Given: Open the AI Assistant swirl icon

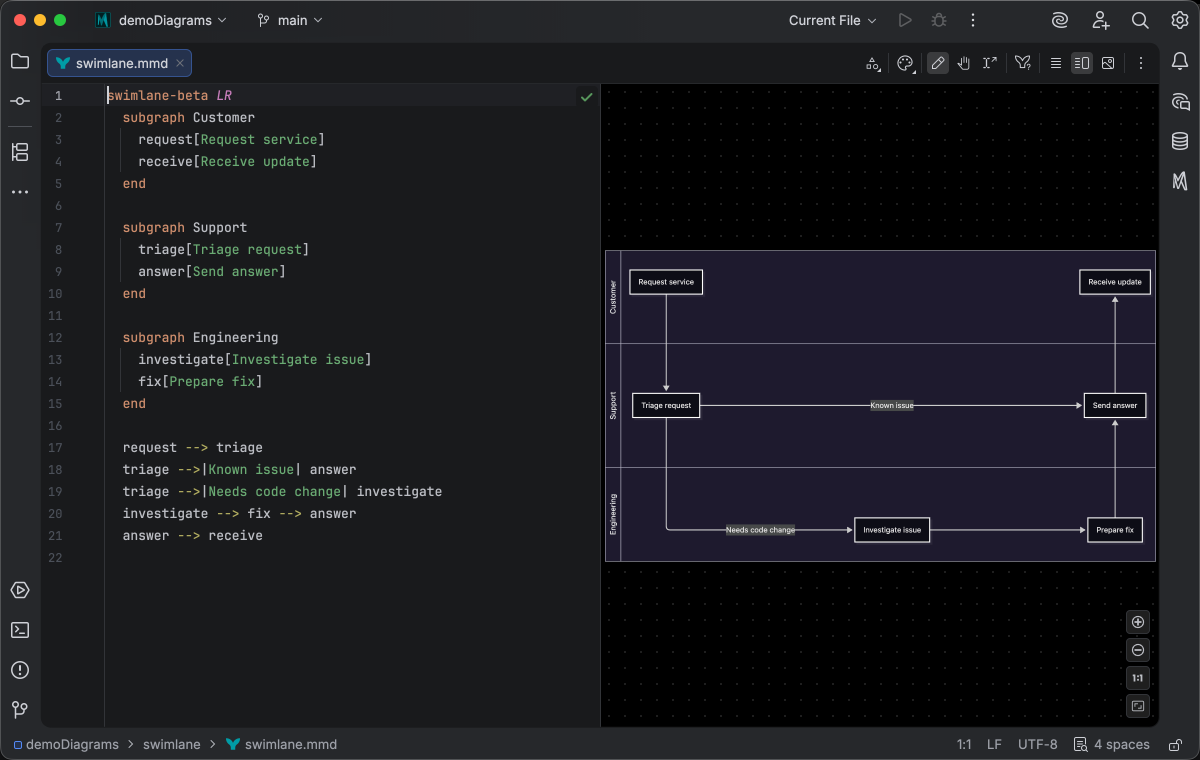Looking at the screenshot, I should [x=1060, y=20].
